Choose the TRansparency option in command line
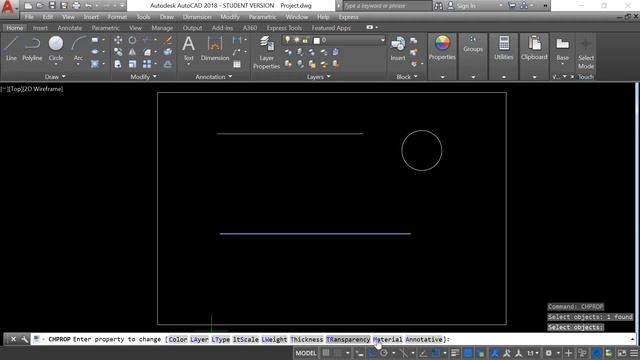 tap(348, 339)
